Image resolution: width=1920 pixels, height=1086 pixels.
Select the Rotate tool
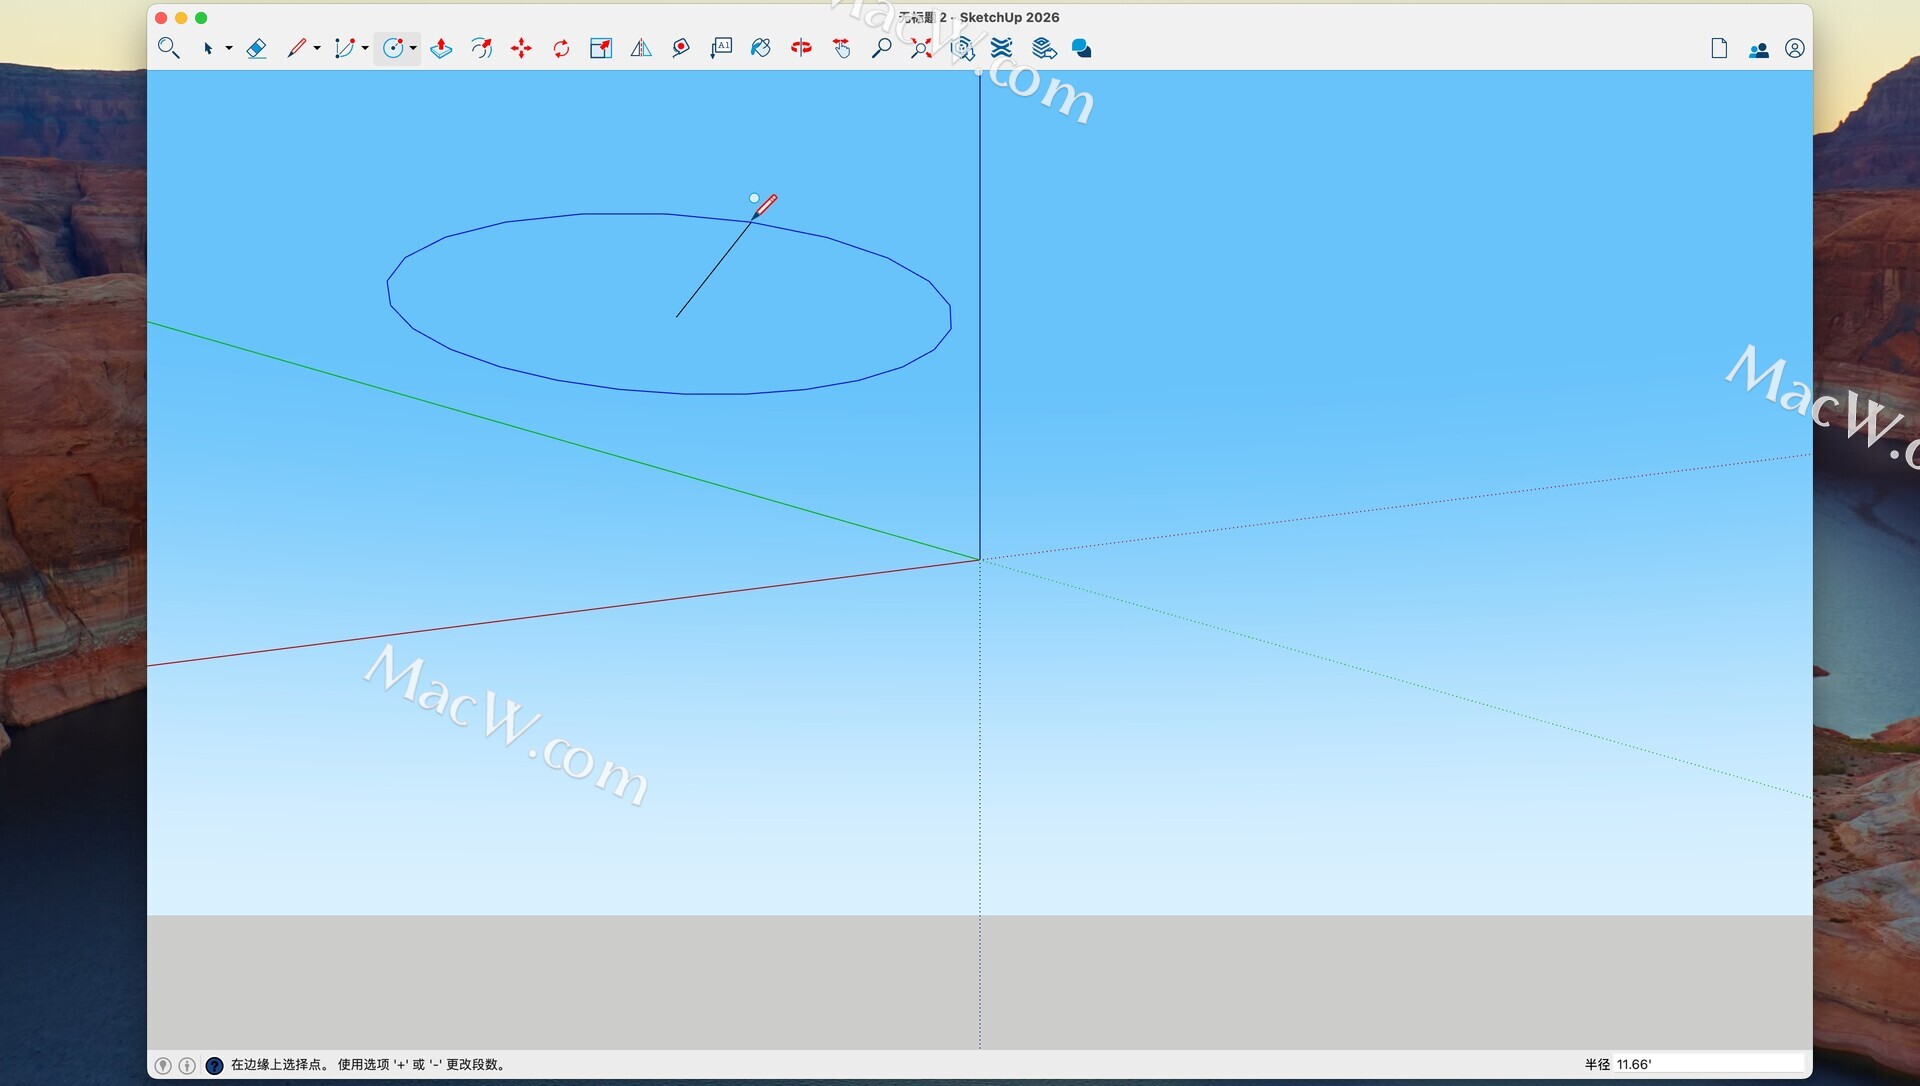pos(561,48)
